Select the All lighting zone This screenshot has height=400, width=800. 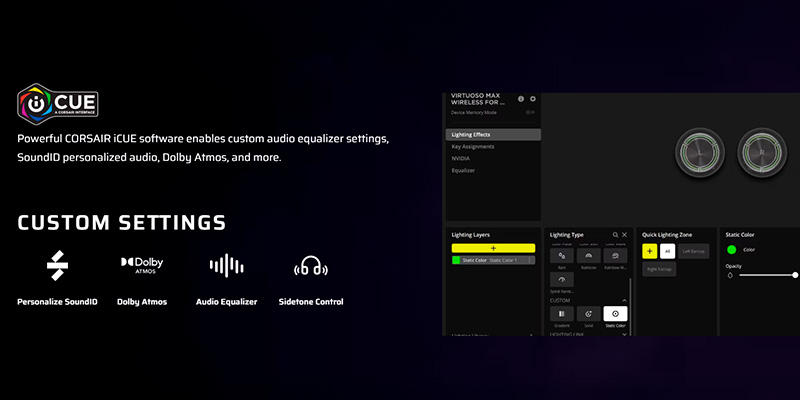(667, 251)
